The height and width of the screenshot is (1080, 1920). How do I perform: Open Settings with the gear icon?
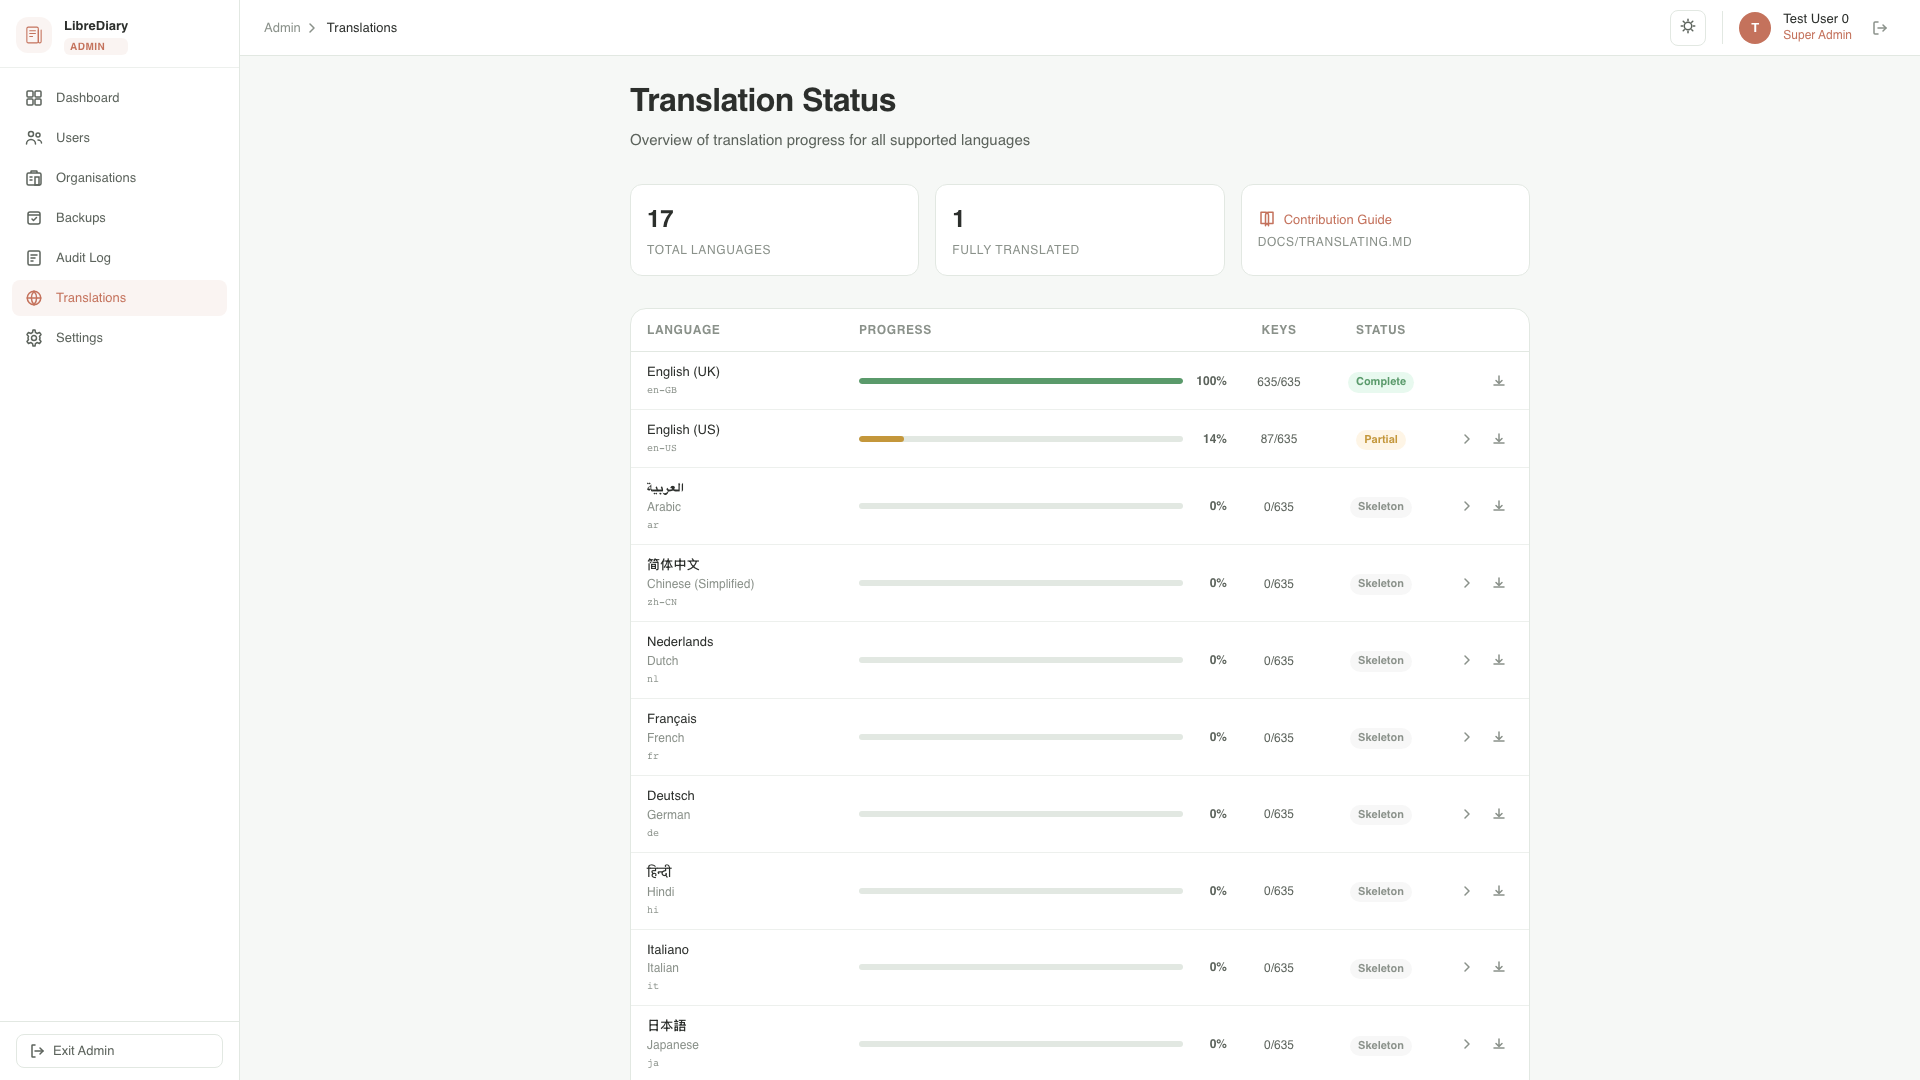pos(35,338)
